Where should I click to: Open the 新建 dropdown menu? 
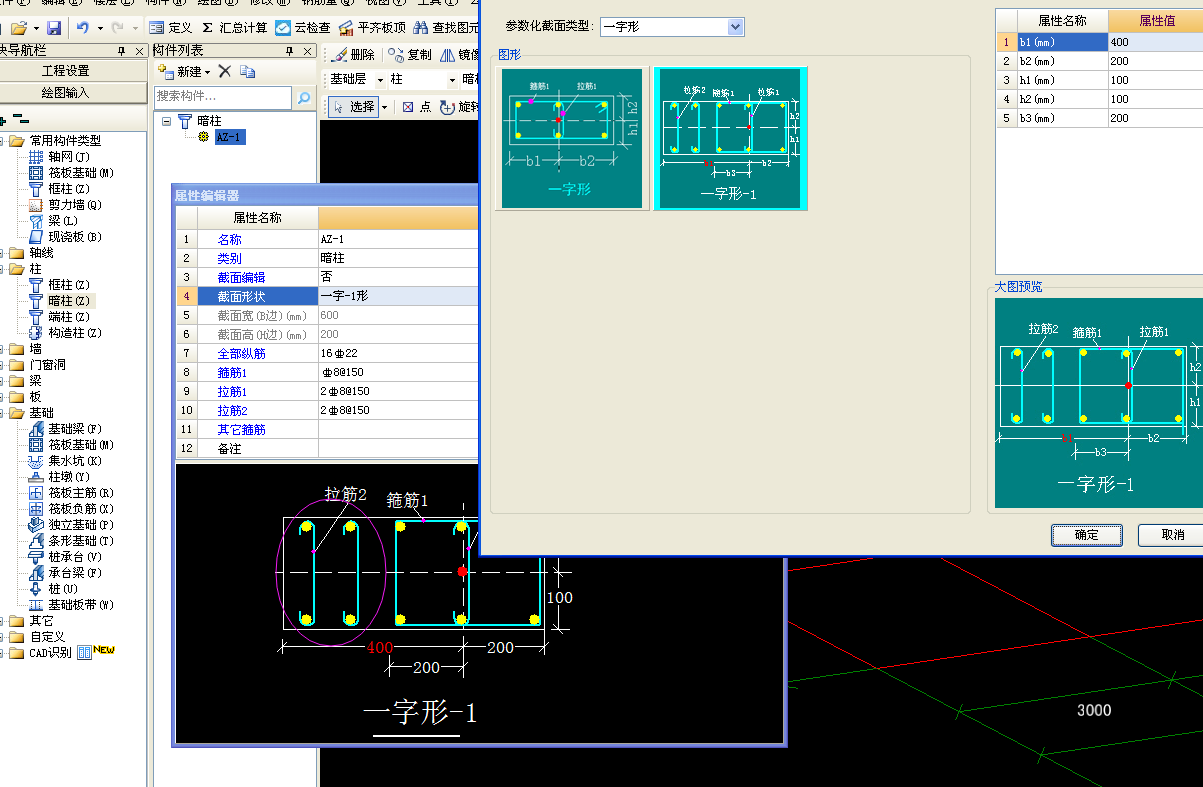(x=184, y=71)
